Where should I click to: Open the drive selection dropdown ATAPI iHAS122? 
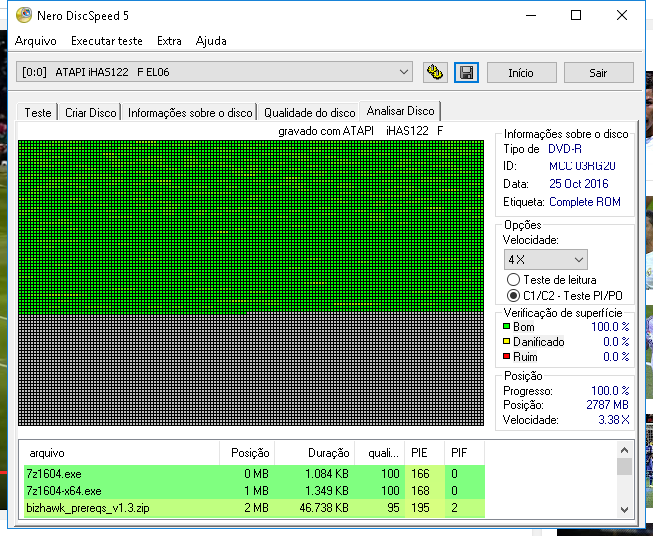214,72
